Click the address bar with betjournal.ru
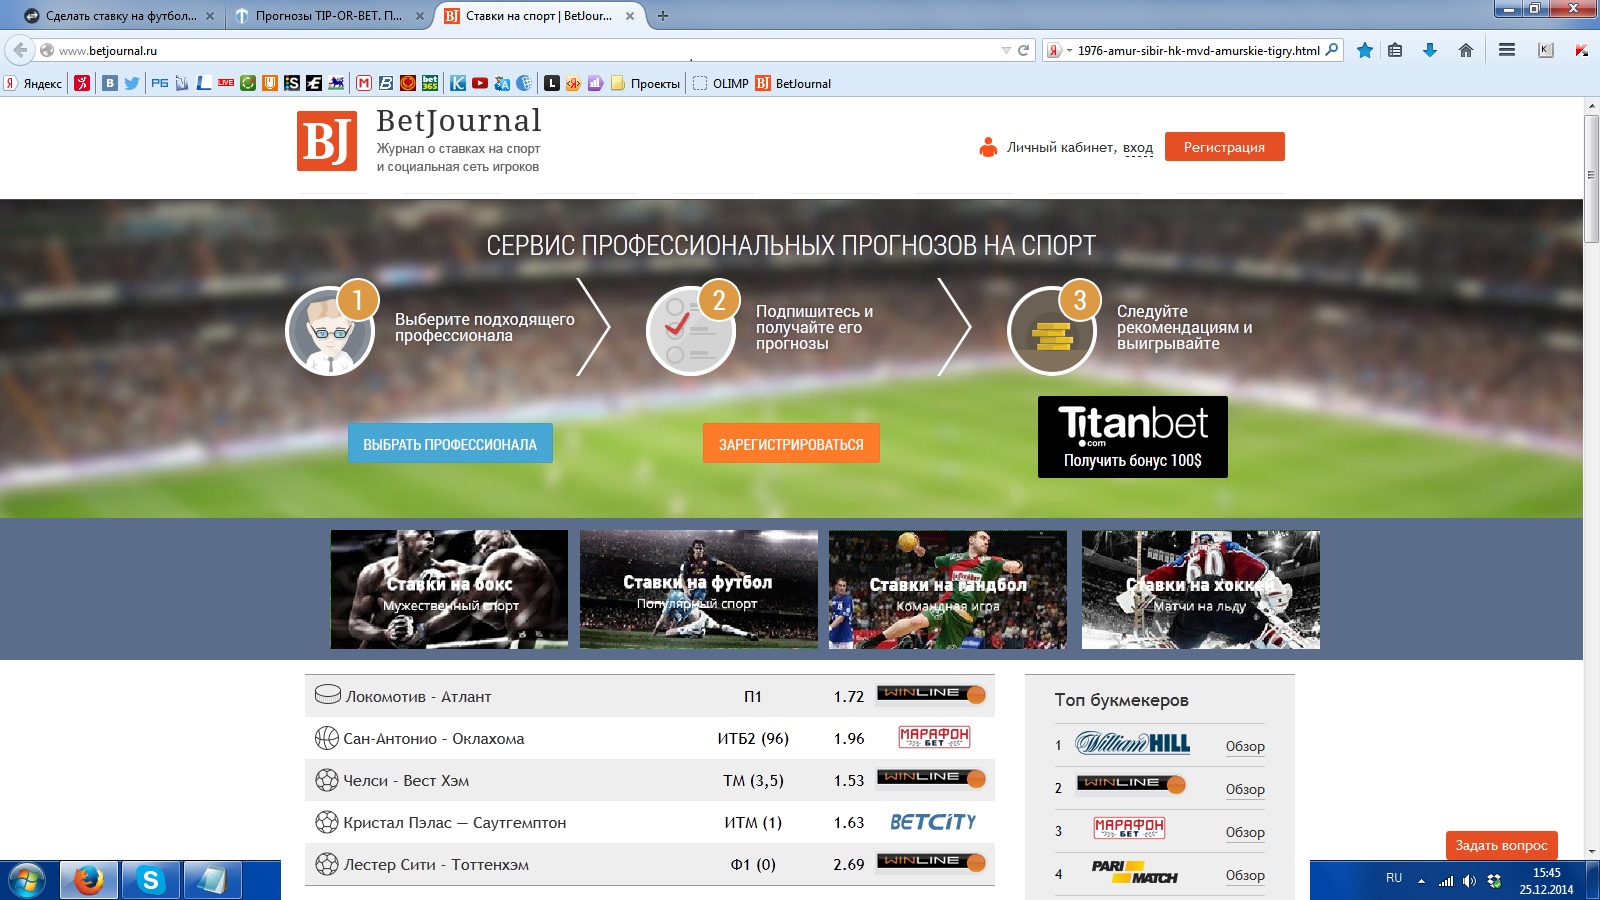Image resolution: width=1600 pixels, height=900 pixels. [520, 50]
